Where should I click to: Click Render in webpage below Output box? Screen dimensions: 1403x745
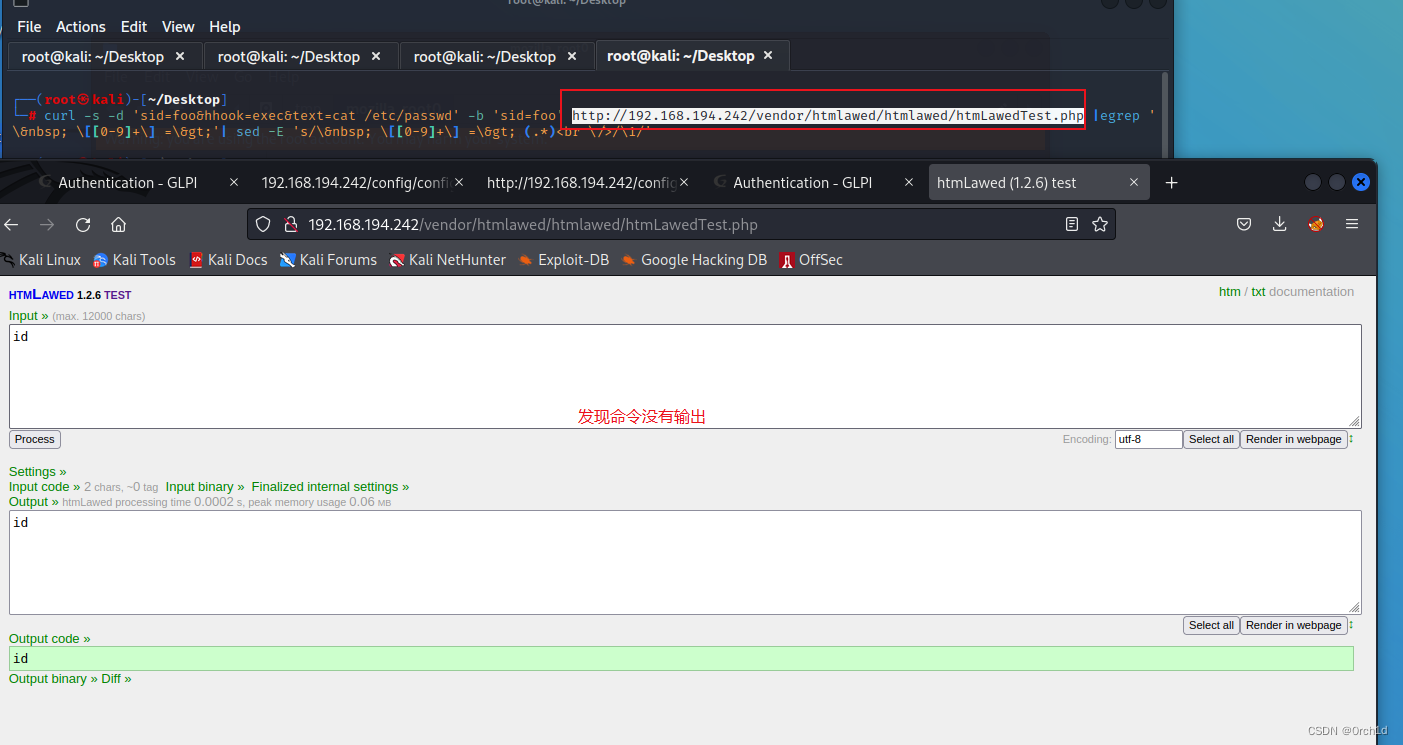1293,625
